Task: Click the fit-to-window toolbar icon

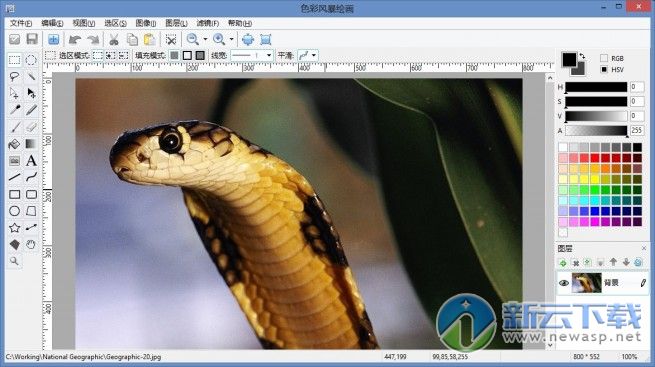Action: 248,40
